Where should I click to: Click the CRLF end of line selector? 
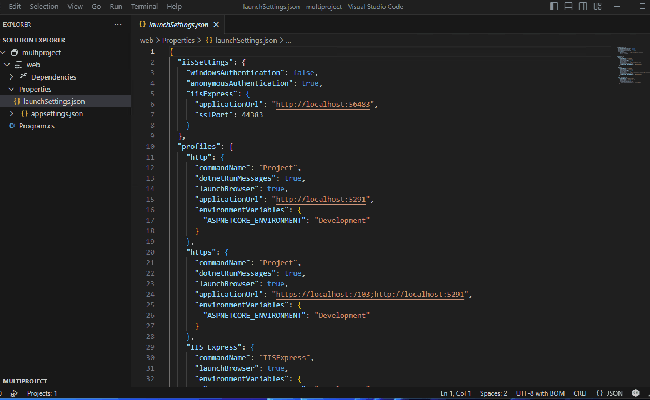[x=580, y=393]
